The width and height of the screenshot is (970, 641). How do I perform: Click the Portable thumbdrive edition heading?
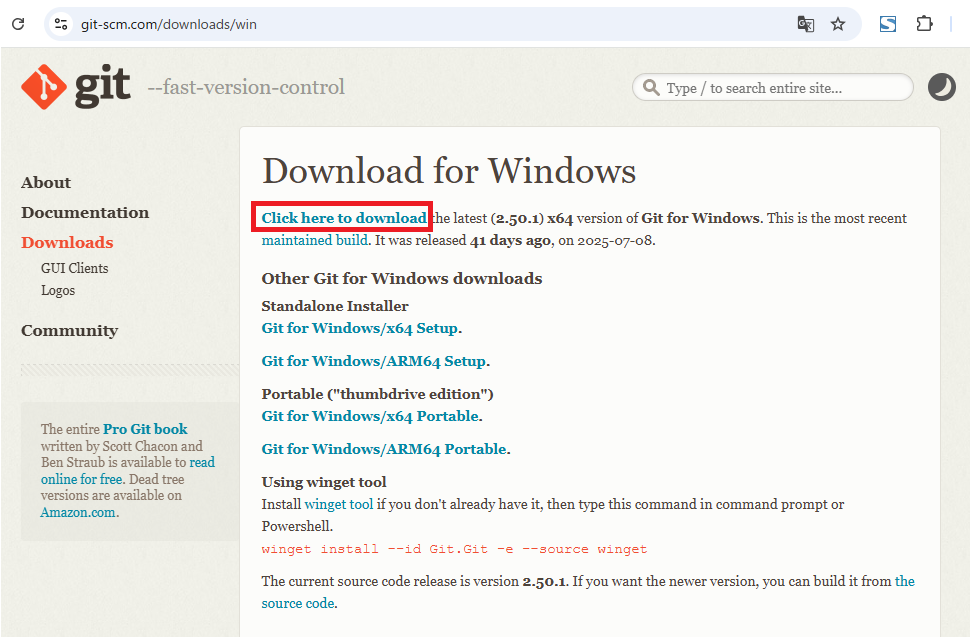(377, 394)
